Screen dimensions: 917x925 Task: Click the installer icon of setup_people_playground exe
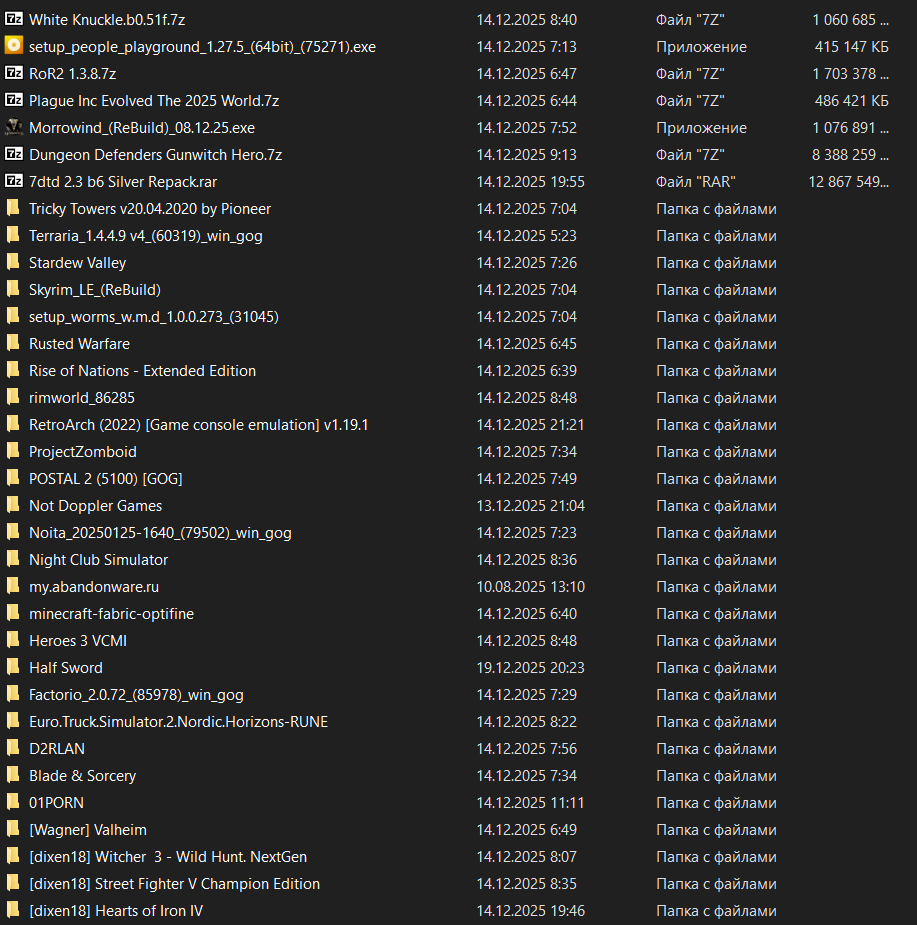click(x=14, y=46)
